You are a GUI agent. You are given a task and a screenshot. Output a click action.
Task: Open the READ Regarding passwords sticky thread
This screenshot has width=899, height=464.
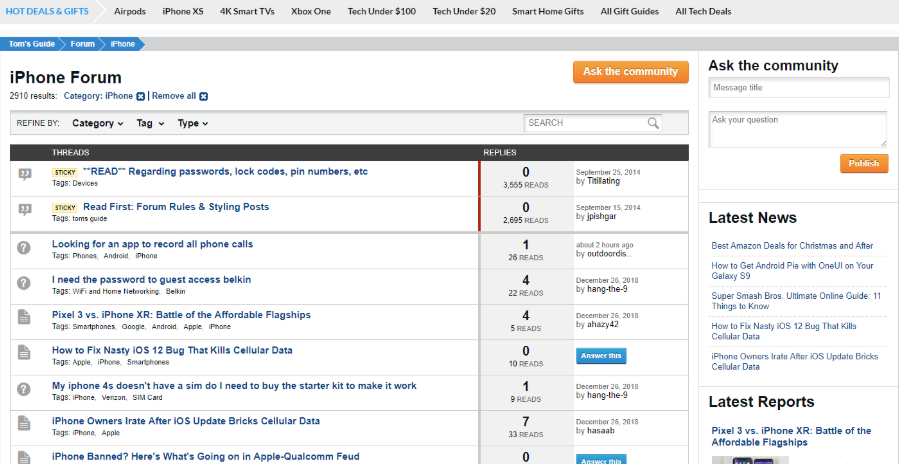tap(225, 171)
